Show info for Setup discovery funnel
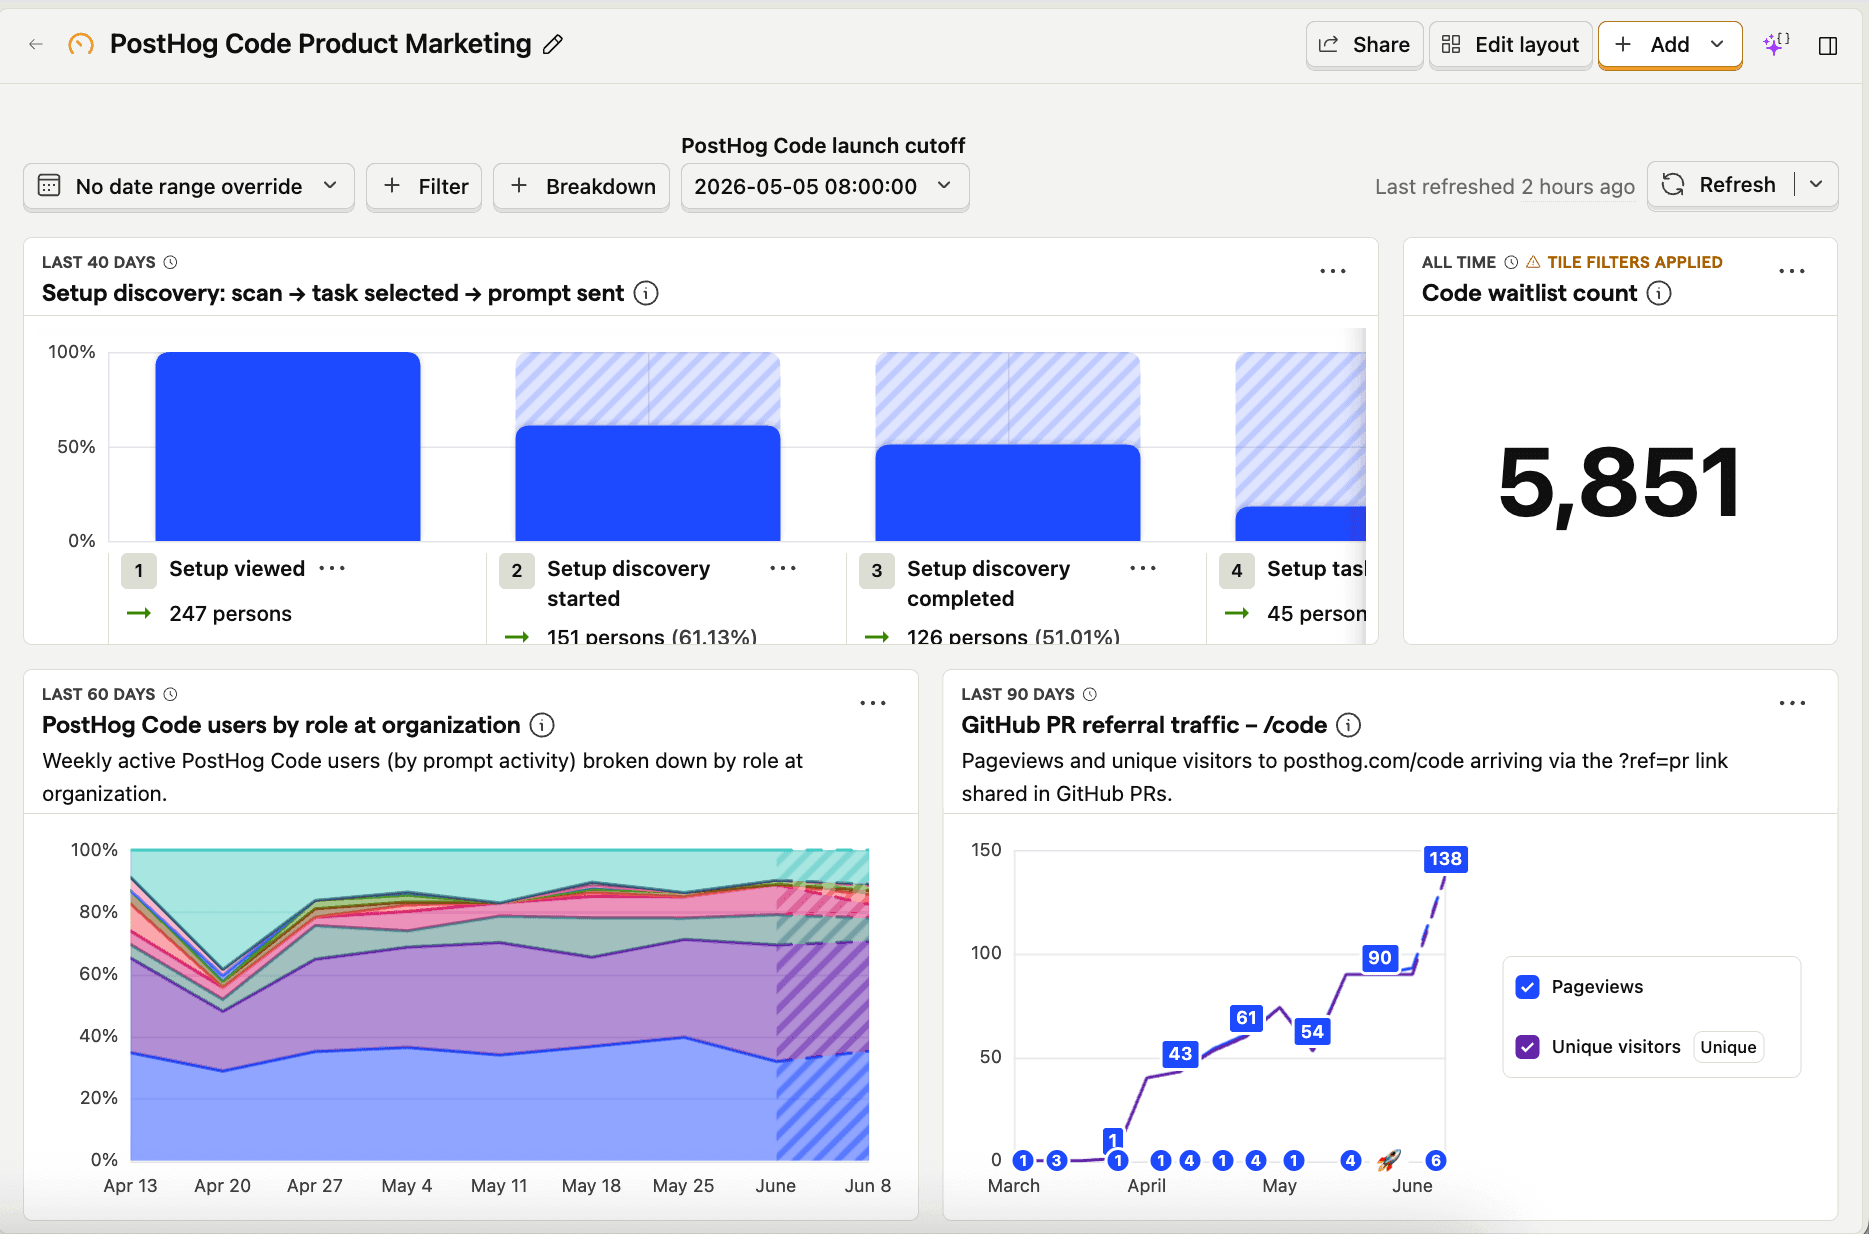The image size is (1869, 1234). (x=646, y=293)
